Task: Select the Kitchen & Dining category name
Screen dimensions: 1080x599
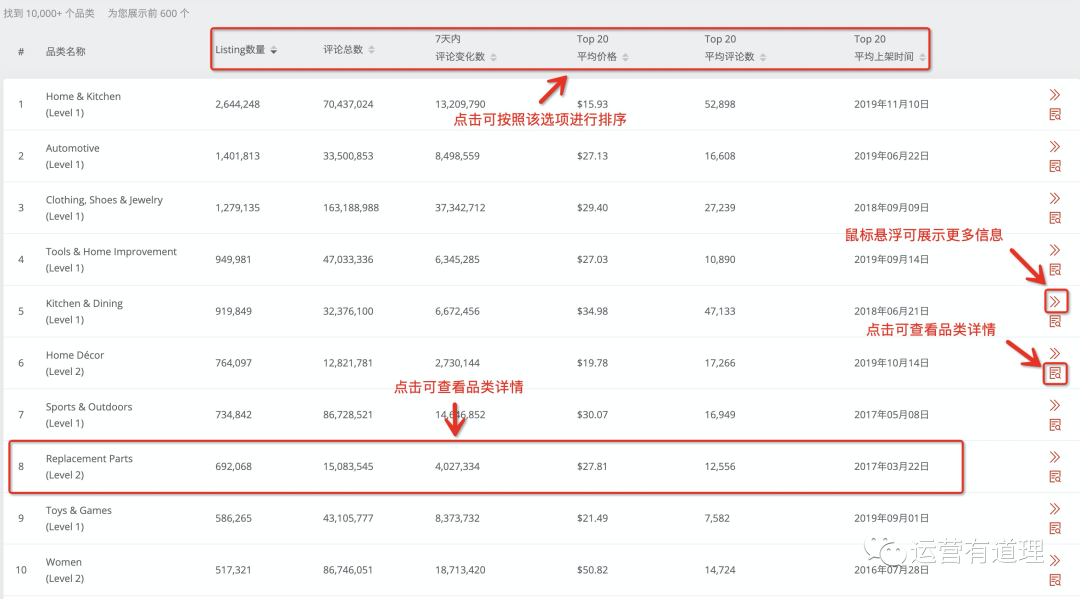Action: (84, 304)
